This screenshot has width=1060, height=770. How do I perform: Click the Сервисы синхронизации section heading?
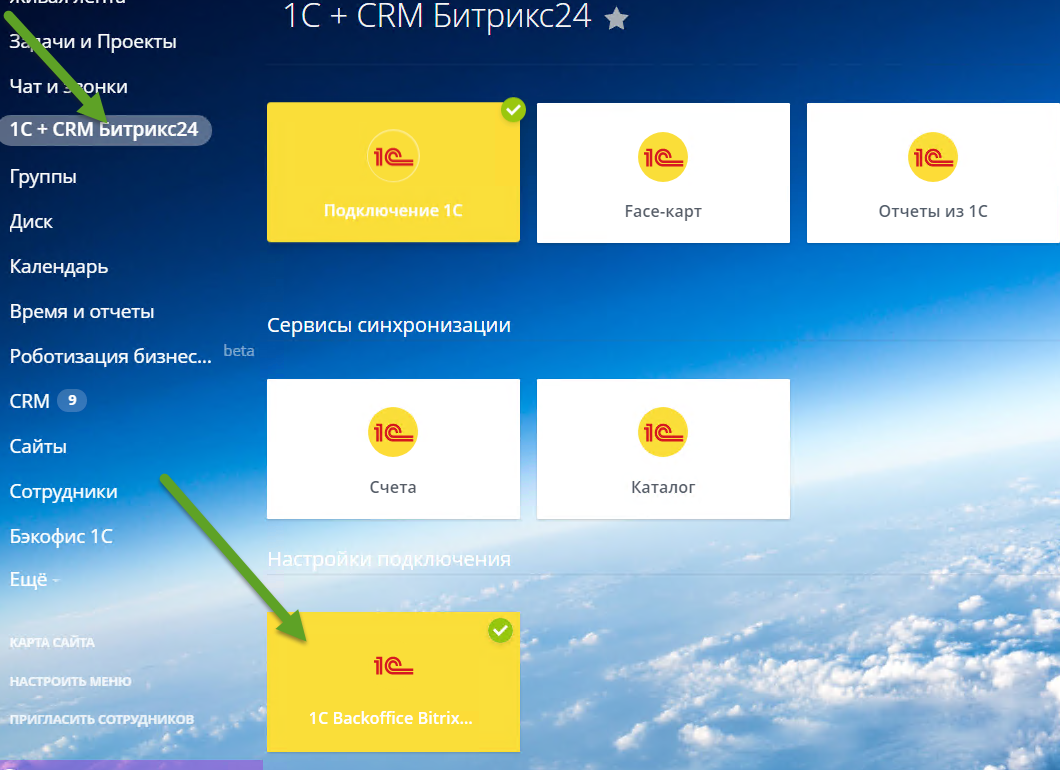(x=389, y=325)
